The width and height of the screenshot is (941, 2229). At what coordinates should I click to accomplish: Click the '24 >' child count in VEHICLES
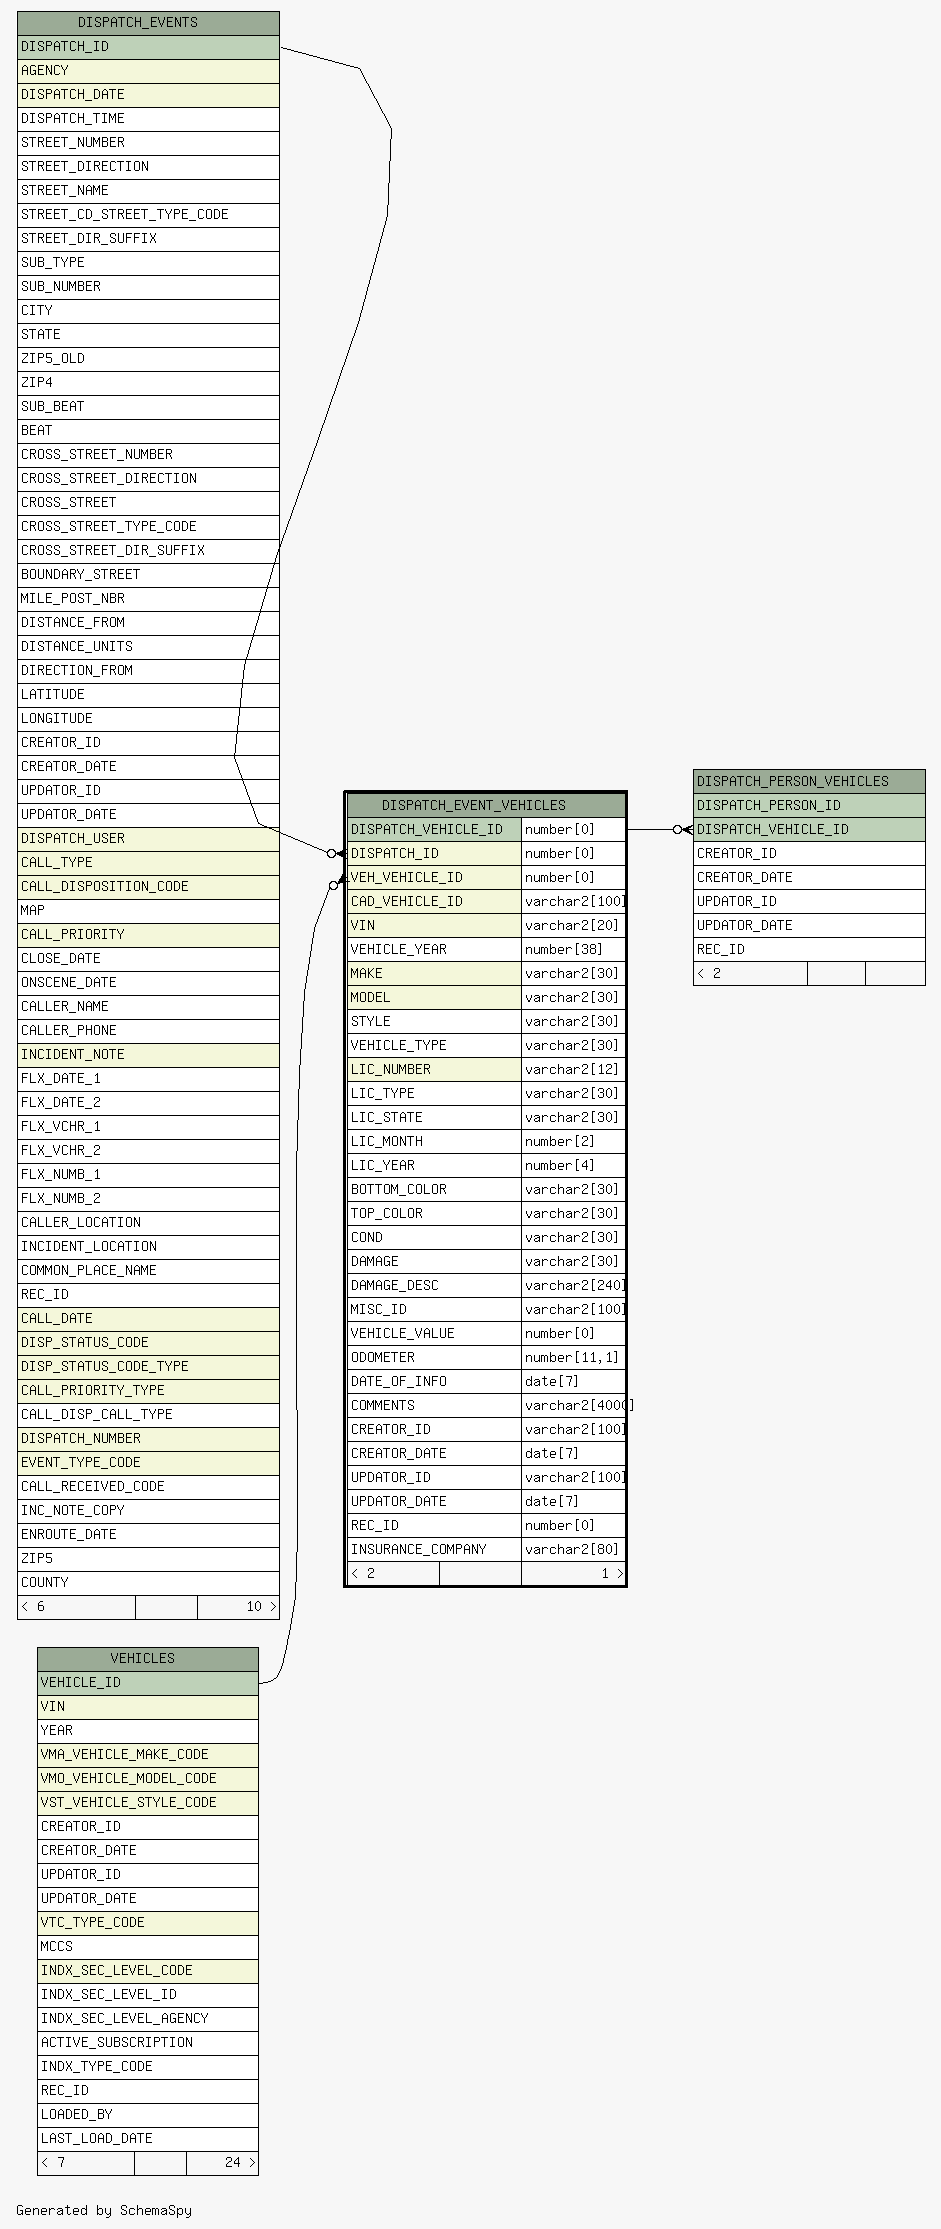(222, 2162)
